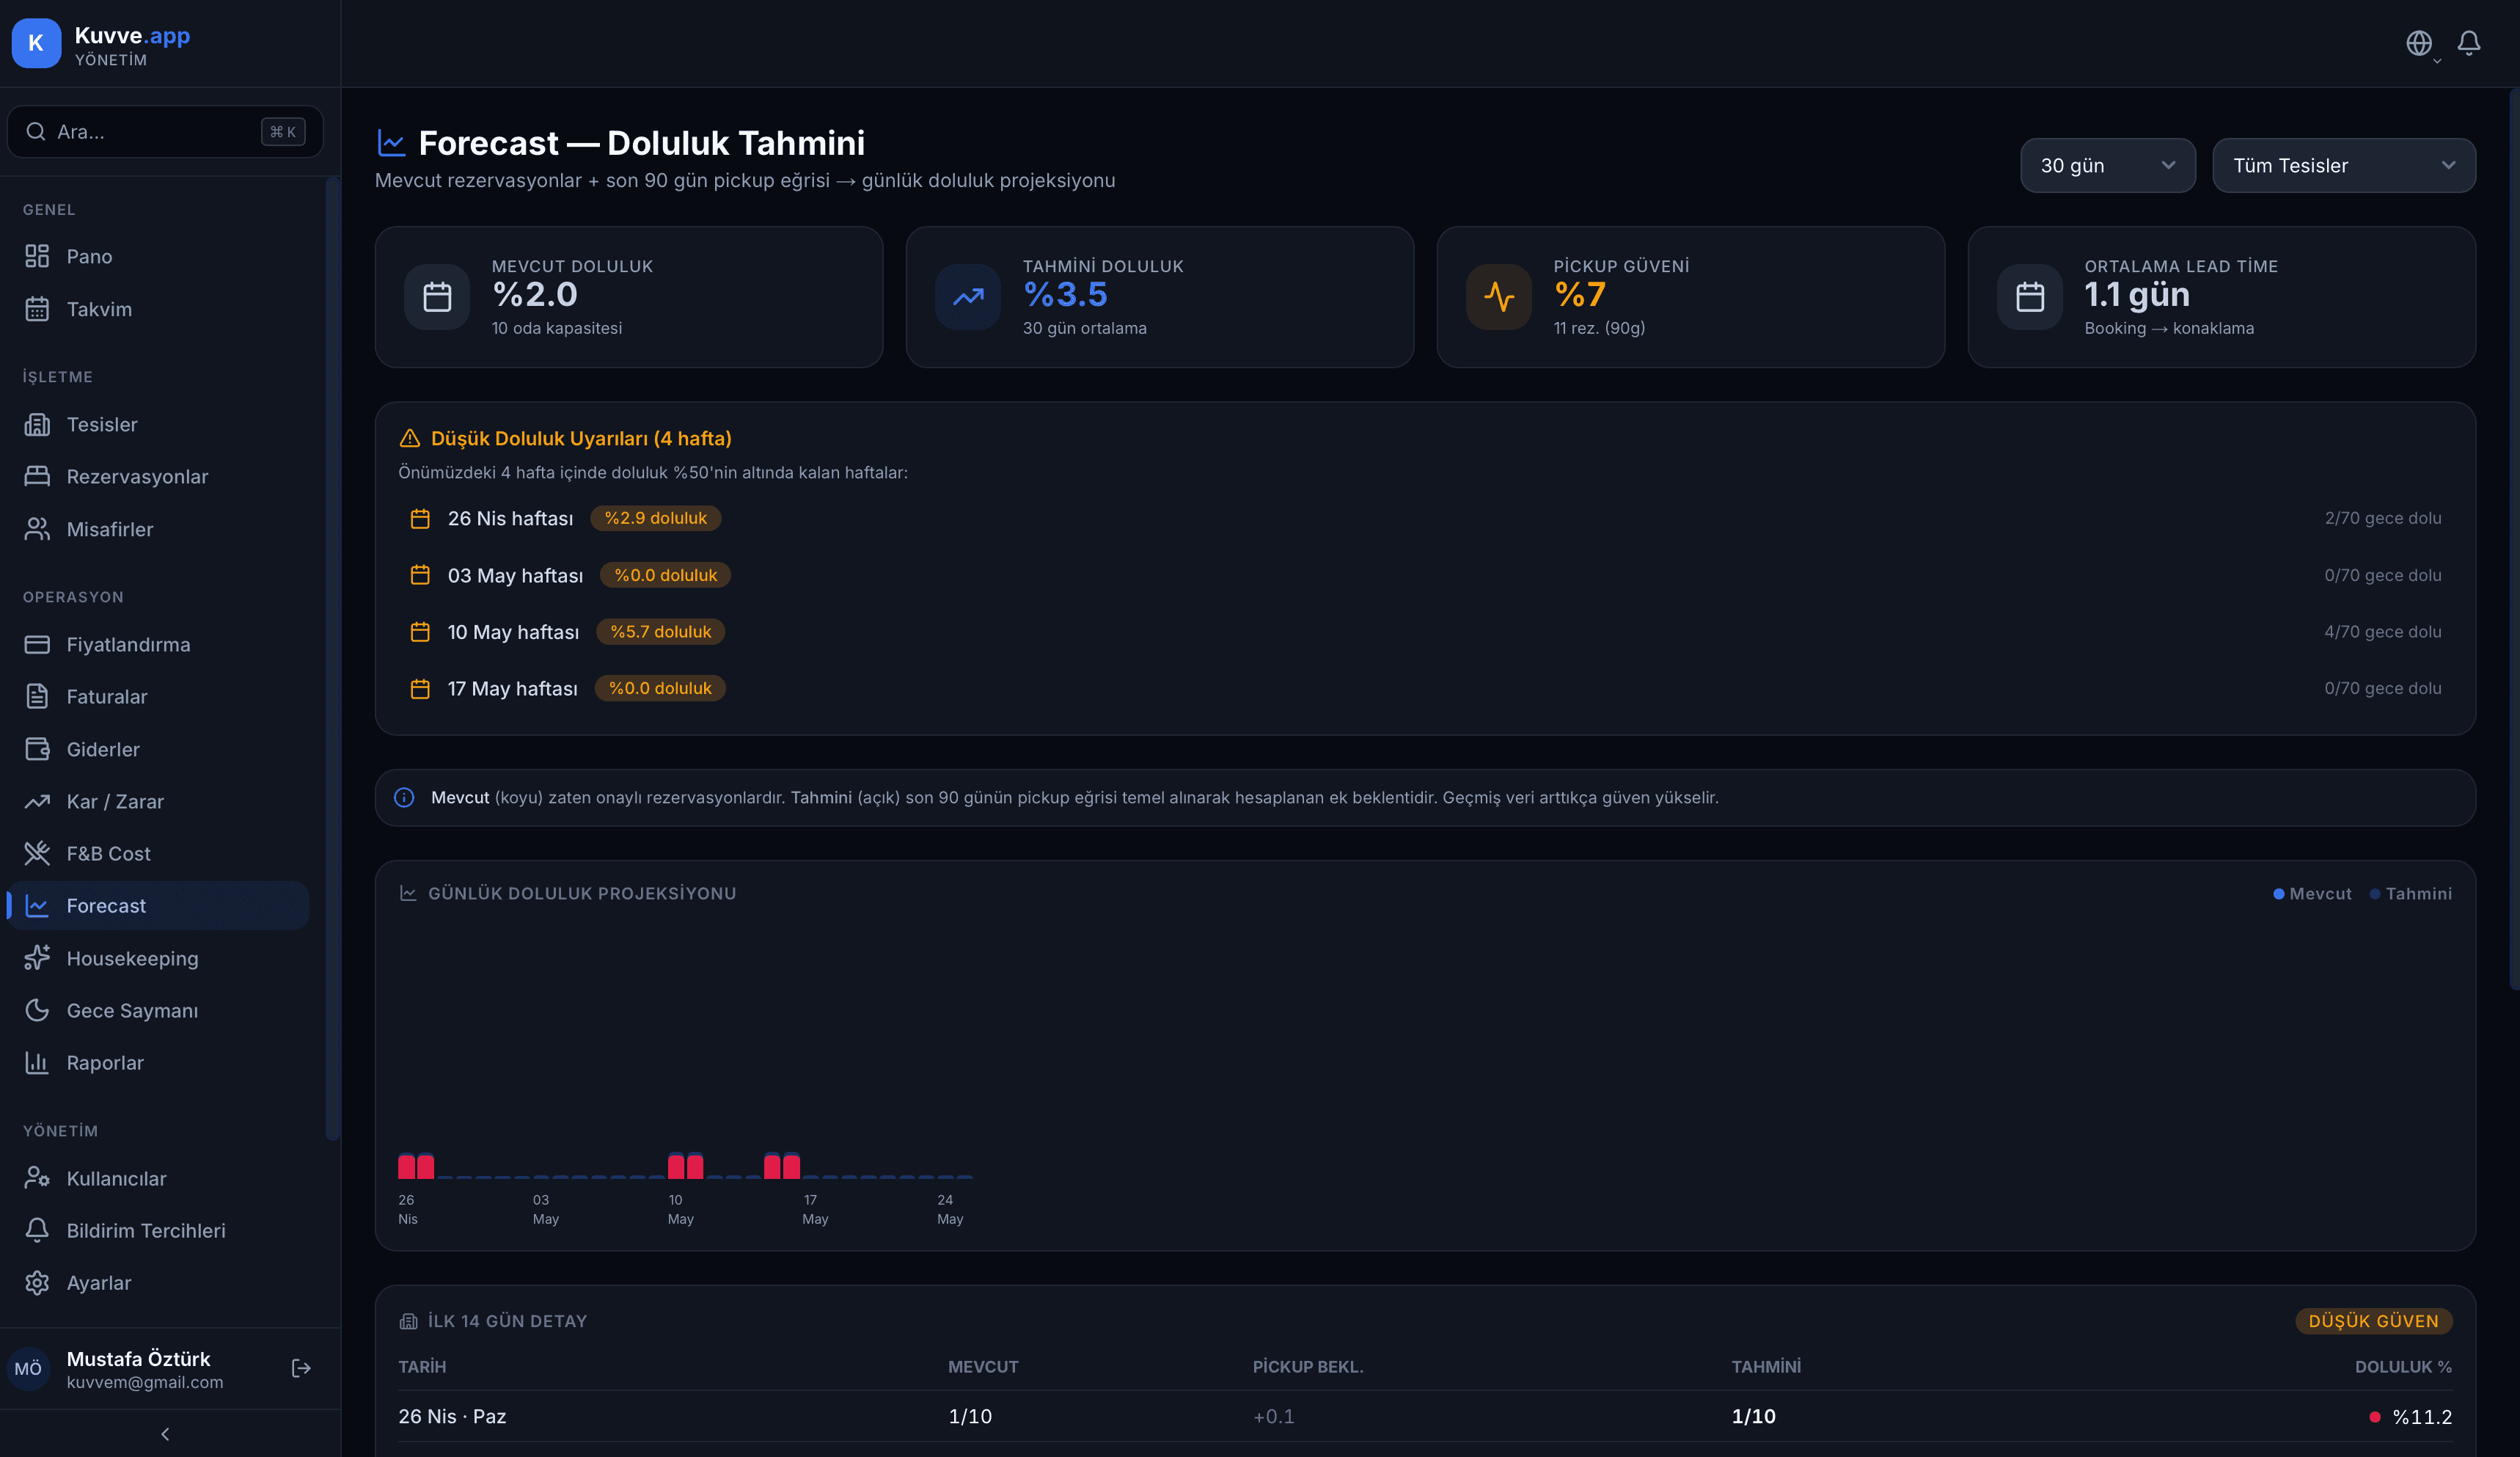Click the F&B Cost utensils icon
The image size is (2520, 1457).
click(x=37, y=853)
